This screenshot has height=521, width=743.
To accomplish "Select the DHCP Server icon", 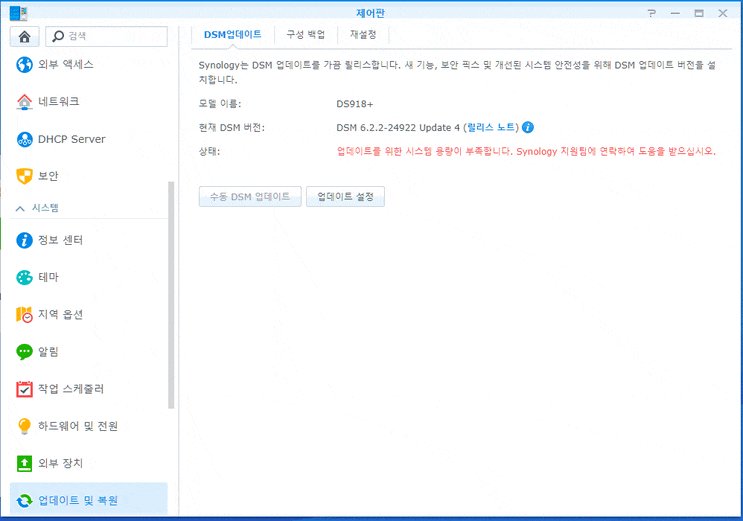I will pos(24,139).
